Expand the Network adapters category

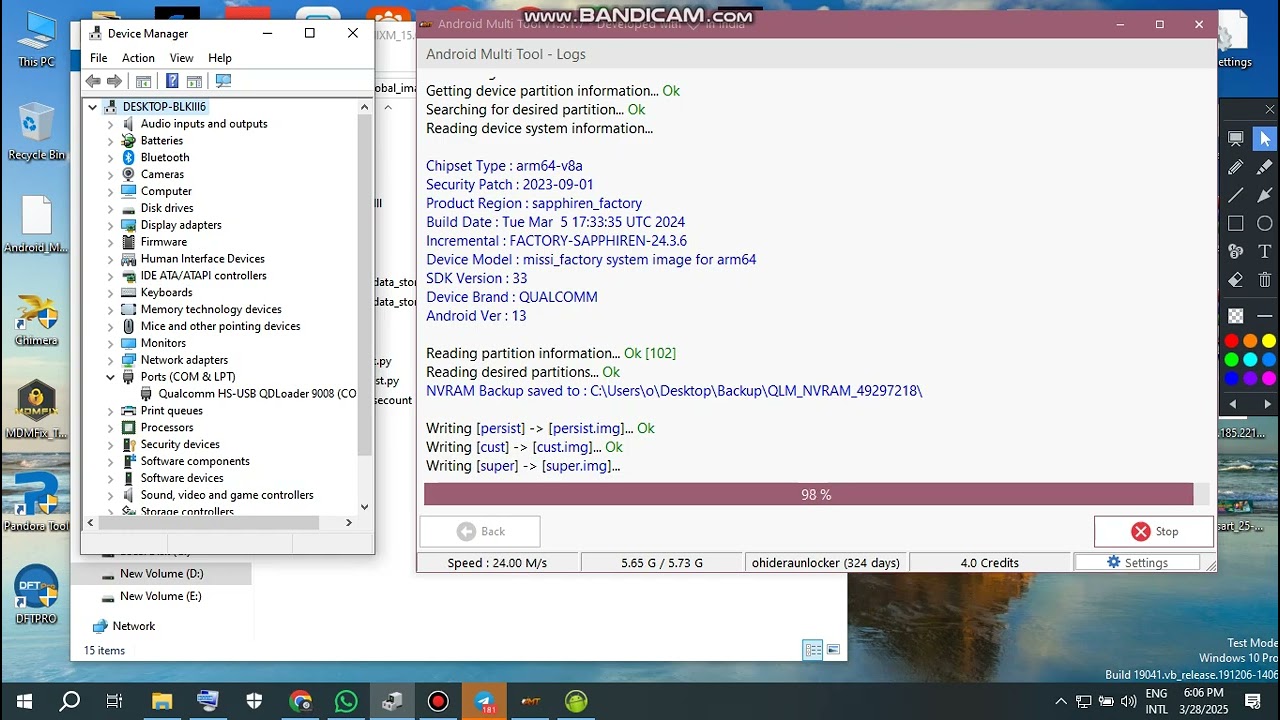pyautogui.click(x=110, y=360)
